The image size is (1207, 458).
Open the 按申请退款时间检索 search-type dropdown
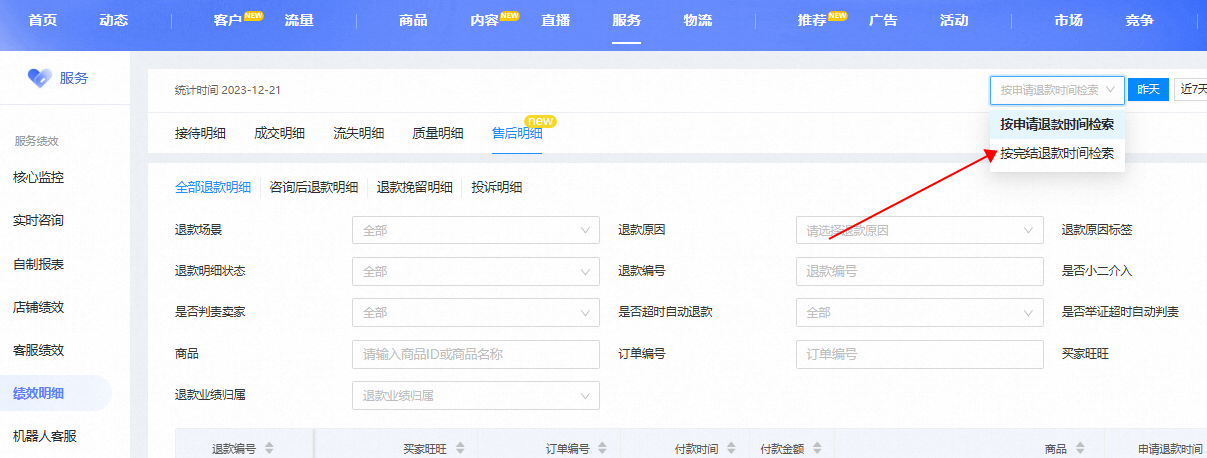(x=1057, y=90)
